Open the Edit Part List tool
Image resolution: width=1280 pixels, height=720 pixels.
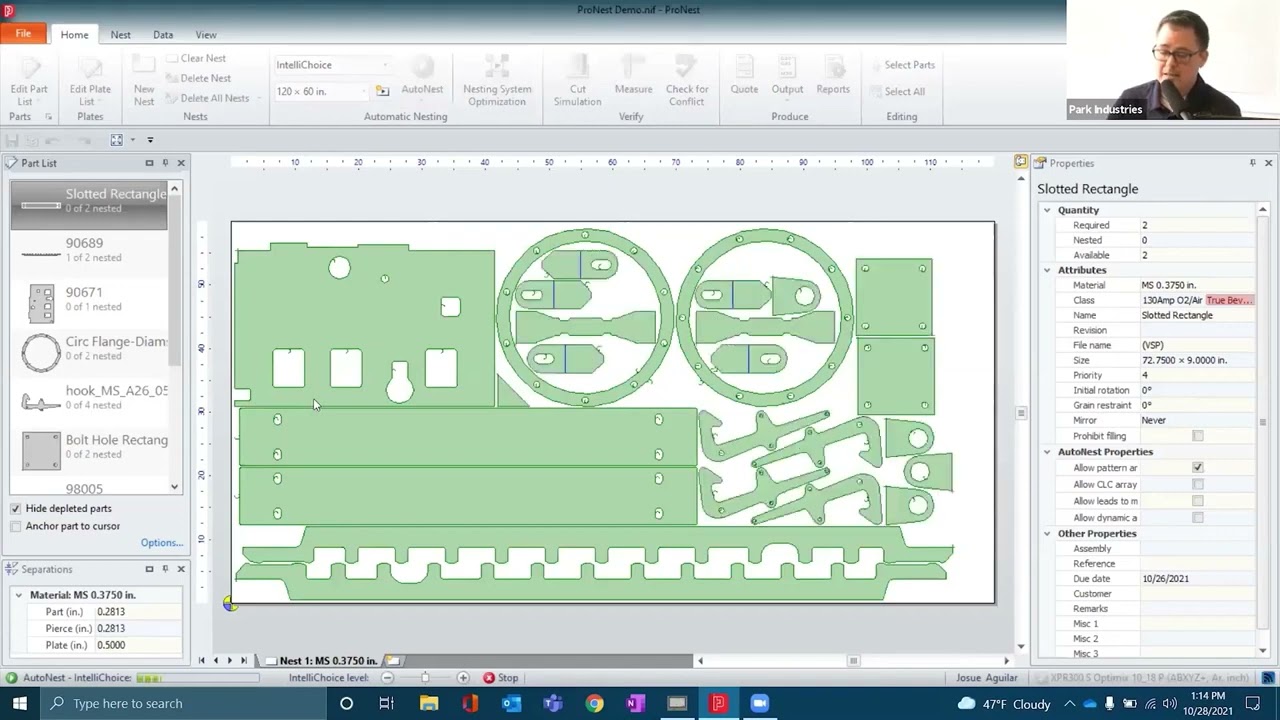(x=29, y=82)
